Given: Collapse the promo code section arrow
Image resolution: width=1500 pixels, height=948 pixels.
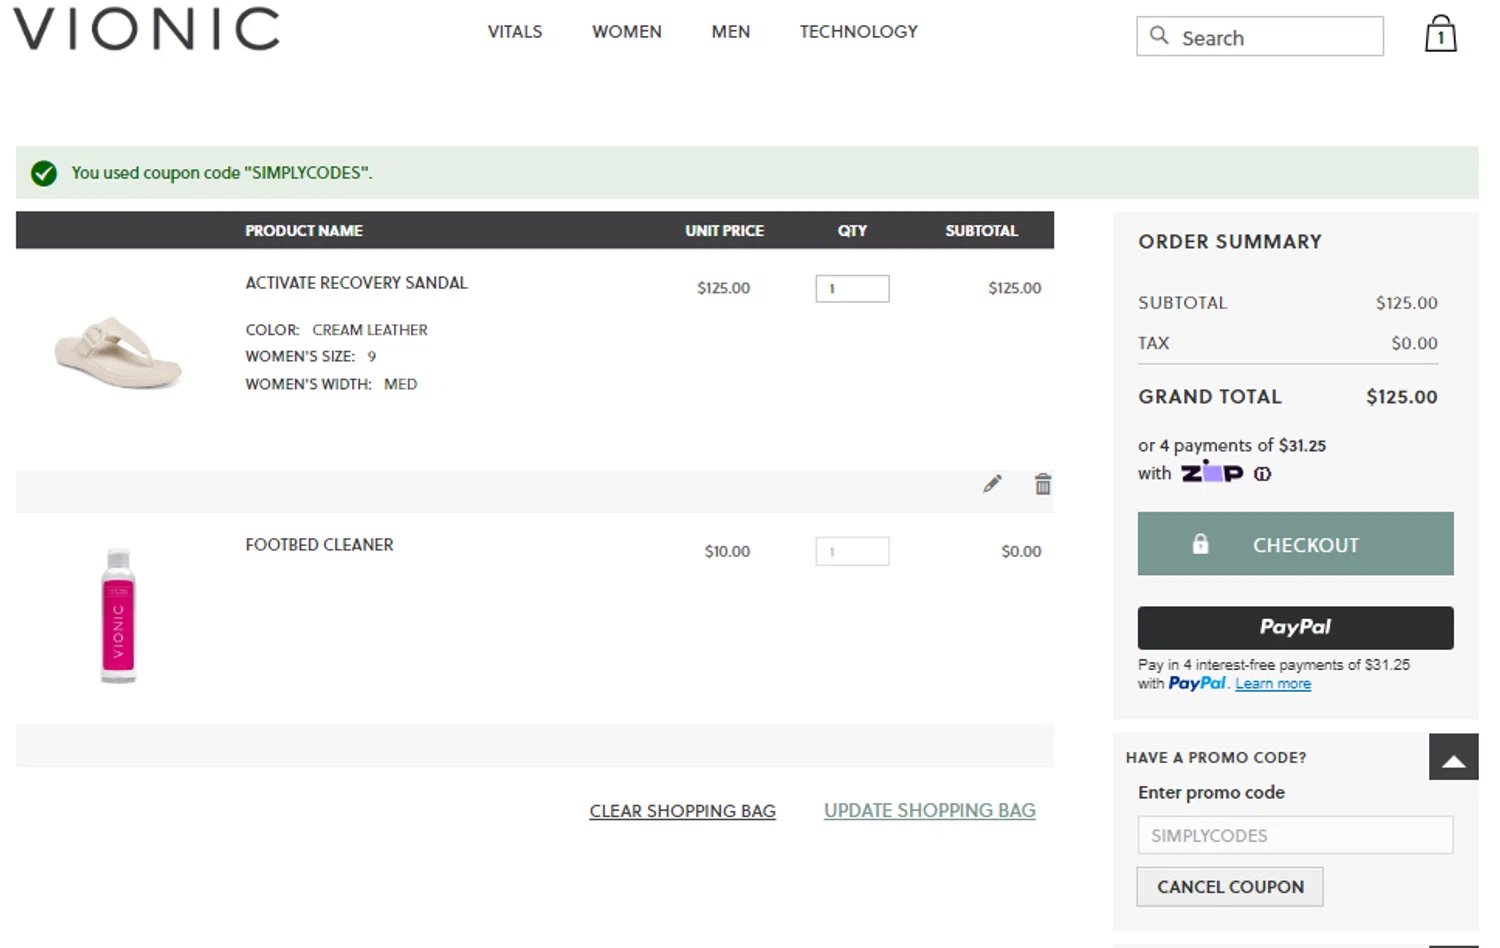Looking at the screenshot, I should [1454, 757].
